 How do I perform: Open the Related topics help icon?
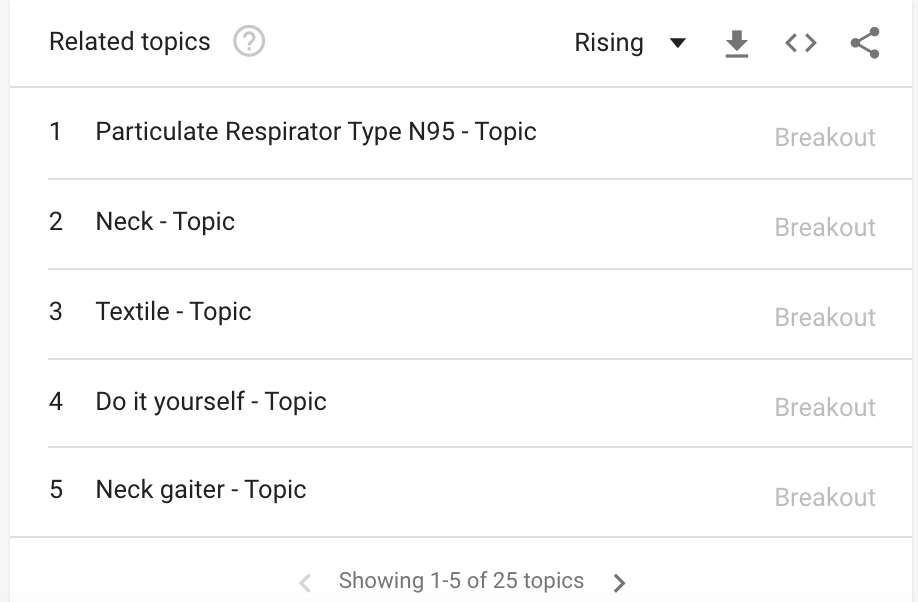click(249, 42)
